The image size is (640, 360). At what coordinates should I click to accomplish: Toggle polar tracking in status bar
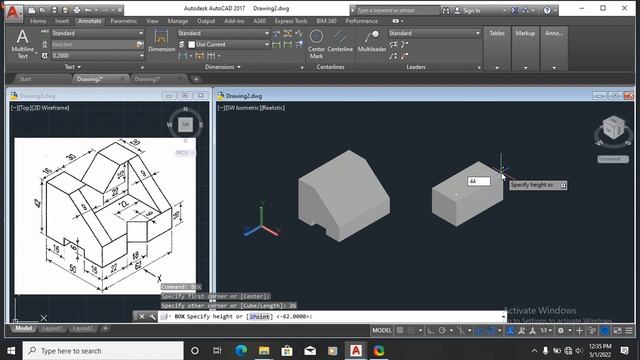[x=442, y=330]
